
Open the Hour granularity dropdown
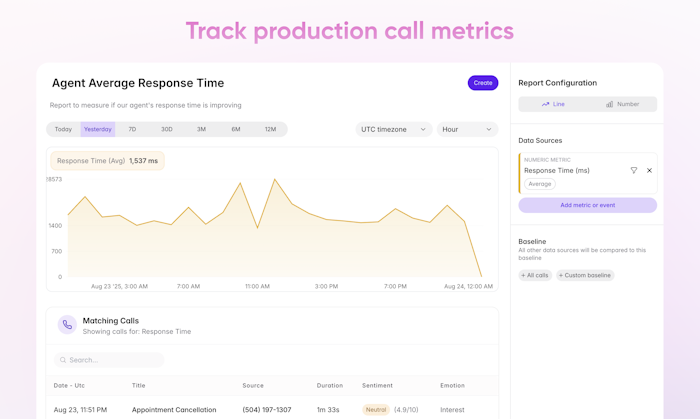[x=467, y=129]
